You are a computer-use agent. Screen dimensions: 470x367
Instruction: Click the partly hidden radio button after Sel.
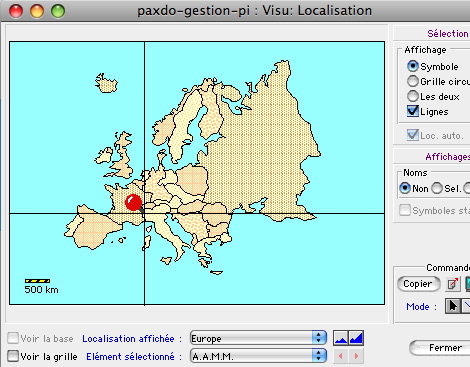point(467,188)
